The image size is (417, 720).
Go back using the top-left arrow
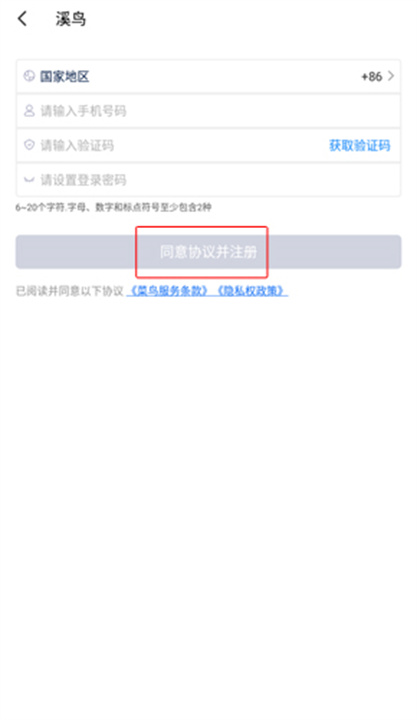(x=22, y=19)
